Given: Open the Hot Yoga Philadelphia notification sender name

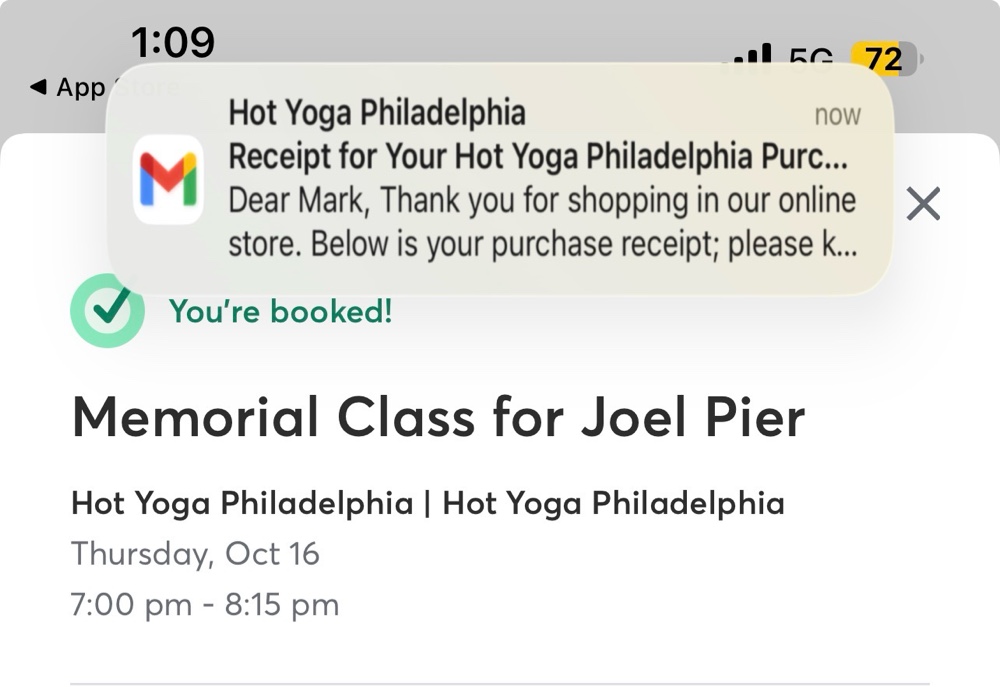Looking at the screenshot, I should (377, 113).
